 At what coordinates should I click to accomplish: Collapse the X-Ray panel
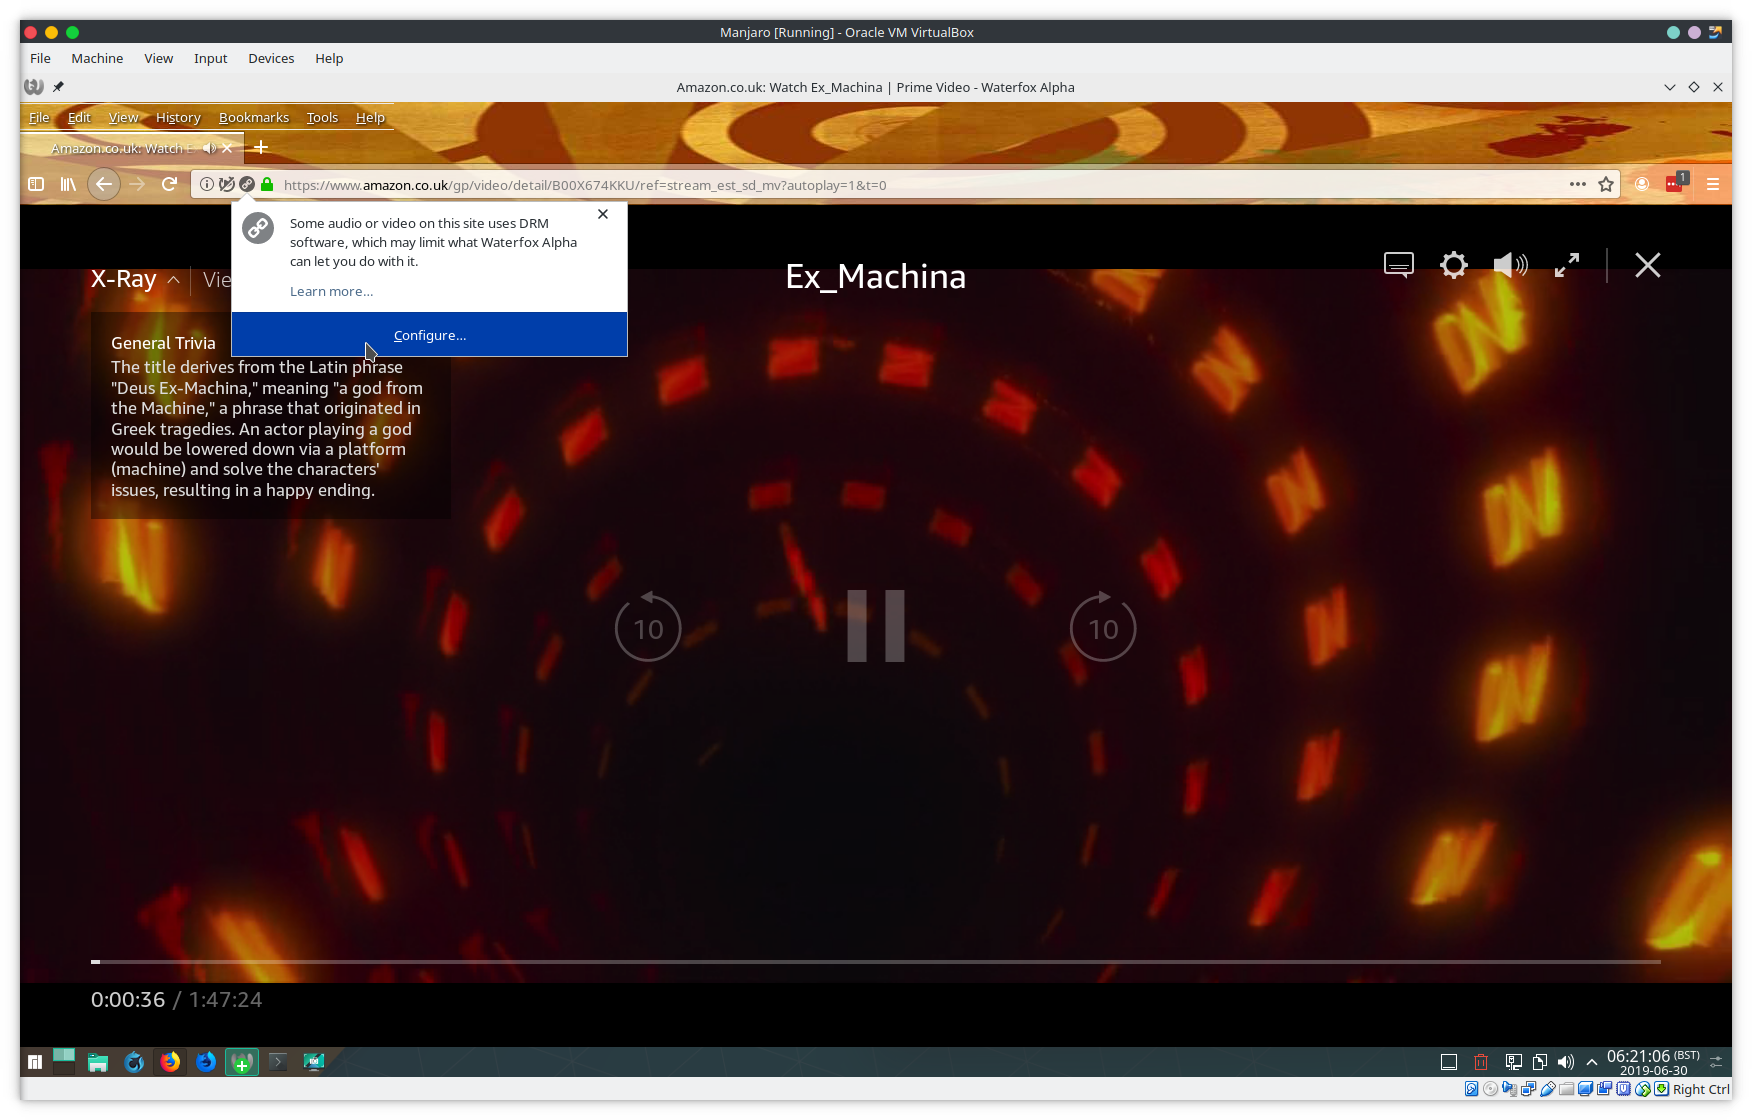174,280
